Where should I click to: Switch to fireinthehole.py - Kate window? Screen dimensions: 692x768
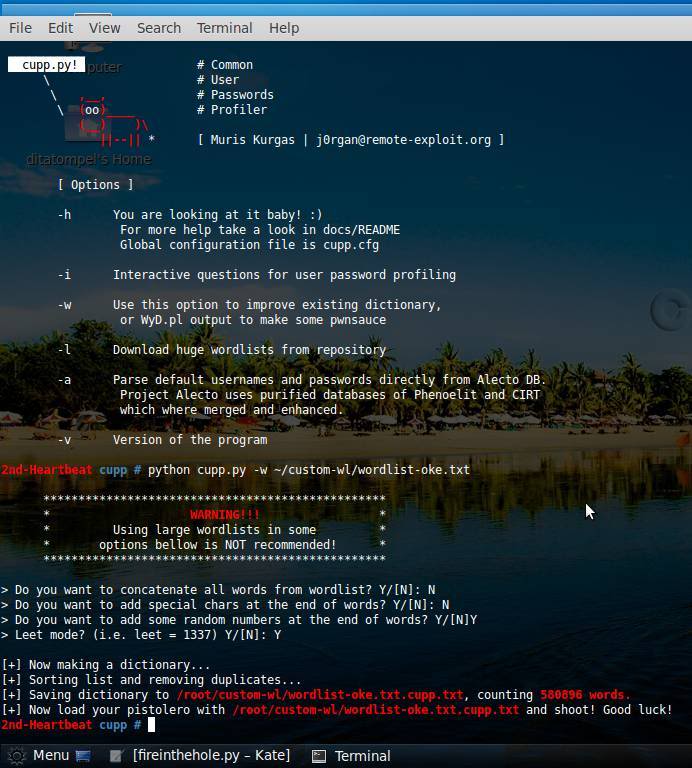[211, 755]
